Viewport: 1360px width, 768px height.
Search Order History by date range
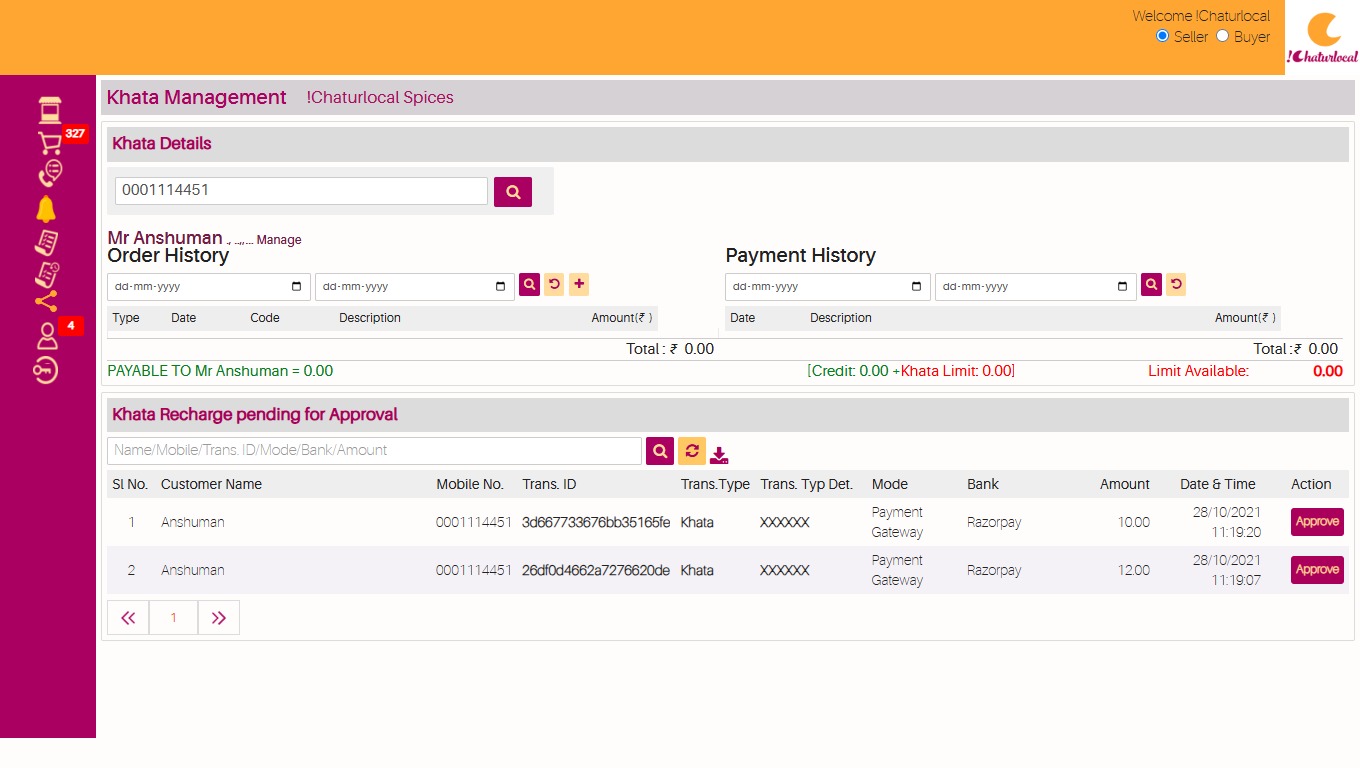[x=529, y=285]
